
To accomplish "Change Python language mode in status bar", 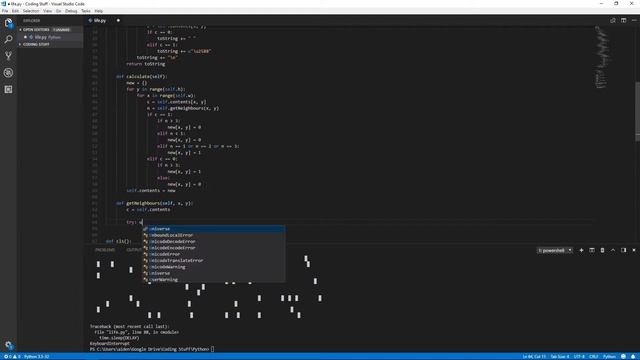I will coord(609,356).
